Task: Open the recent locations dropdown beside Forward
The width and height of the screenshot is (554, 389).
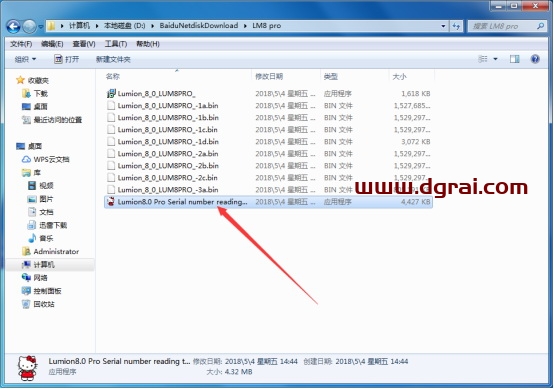Action: click(41, 26)
